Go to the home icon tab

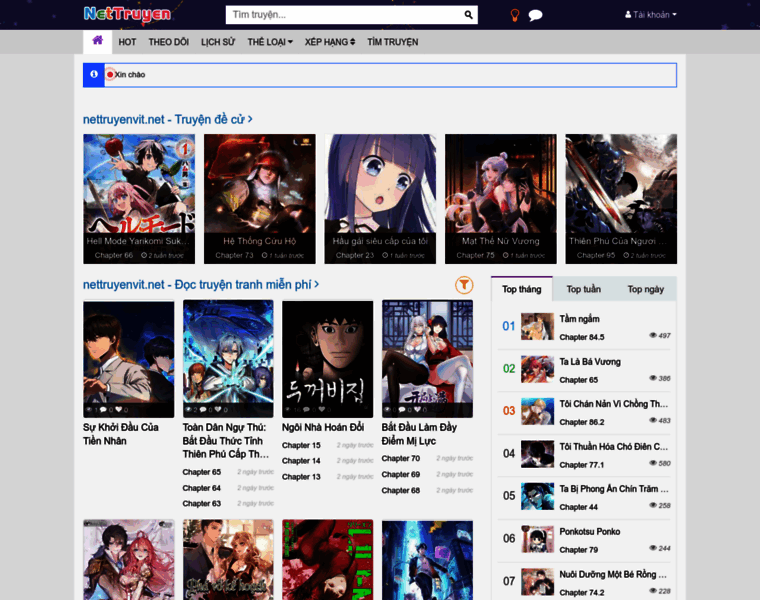(97, 41)
